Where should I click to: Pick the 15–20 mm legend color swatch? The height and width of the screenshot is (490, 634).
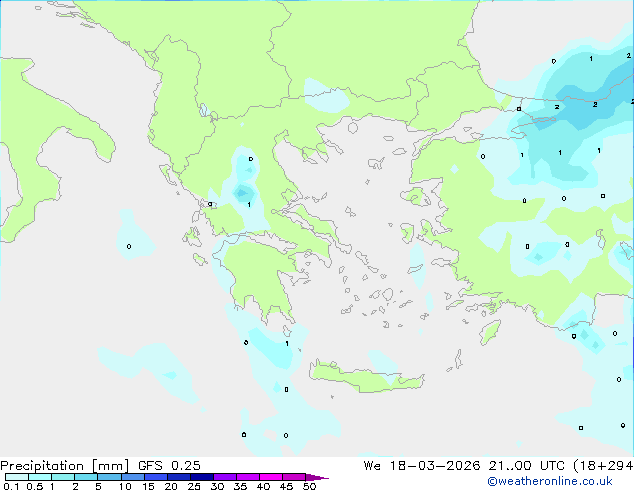(x=155, y=477)
